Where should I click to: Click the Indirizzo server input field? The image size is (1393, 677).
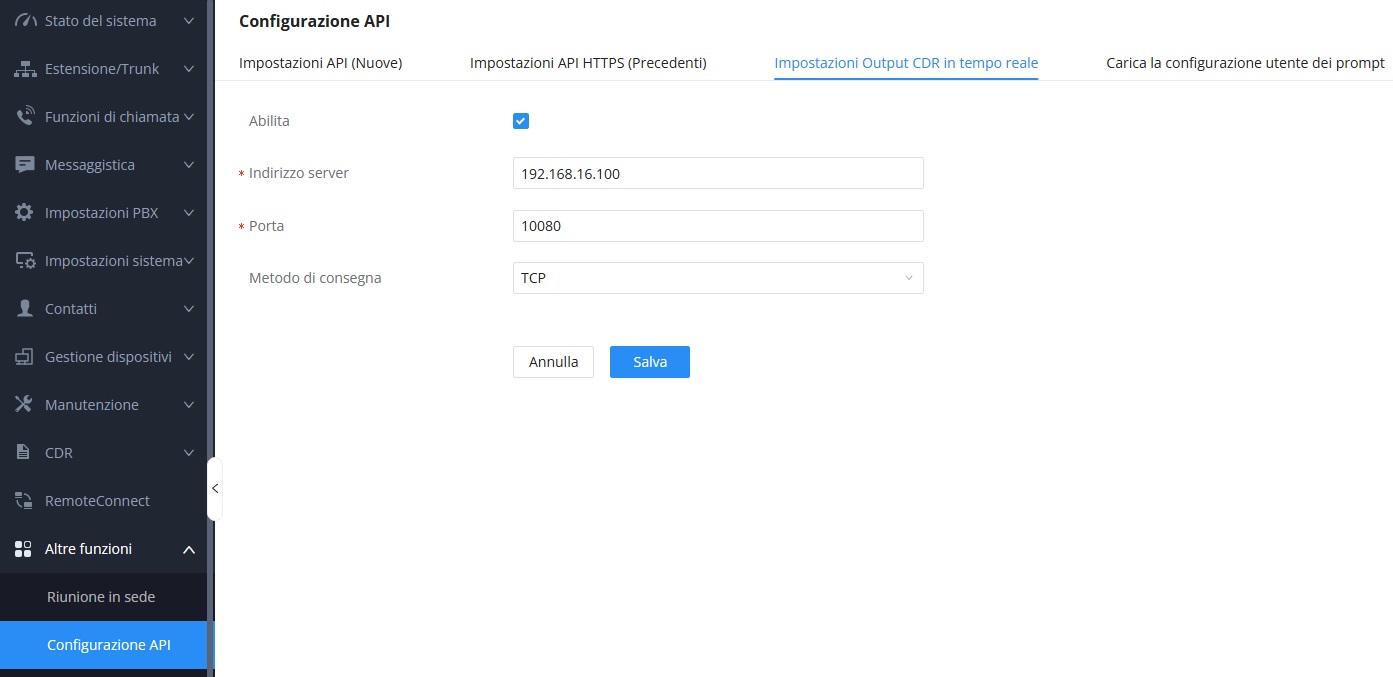717,173
